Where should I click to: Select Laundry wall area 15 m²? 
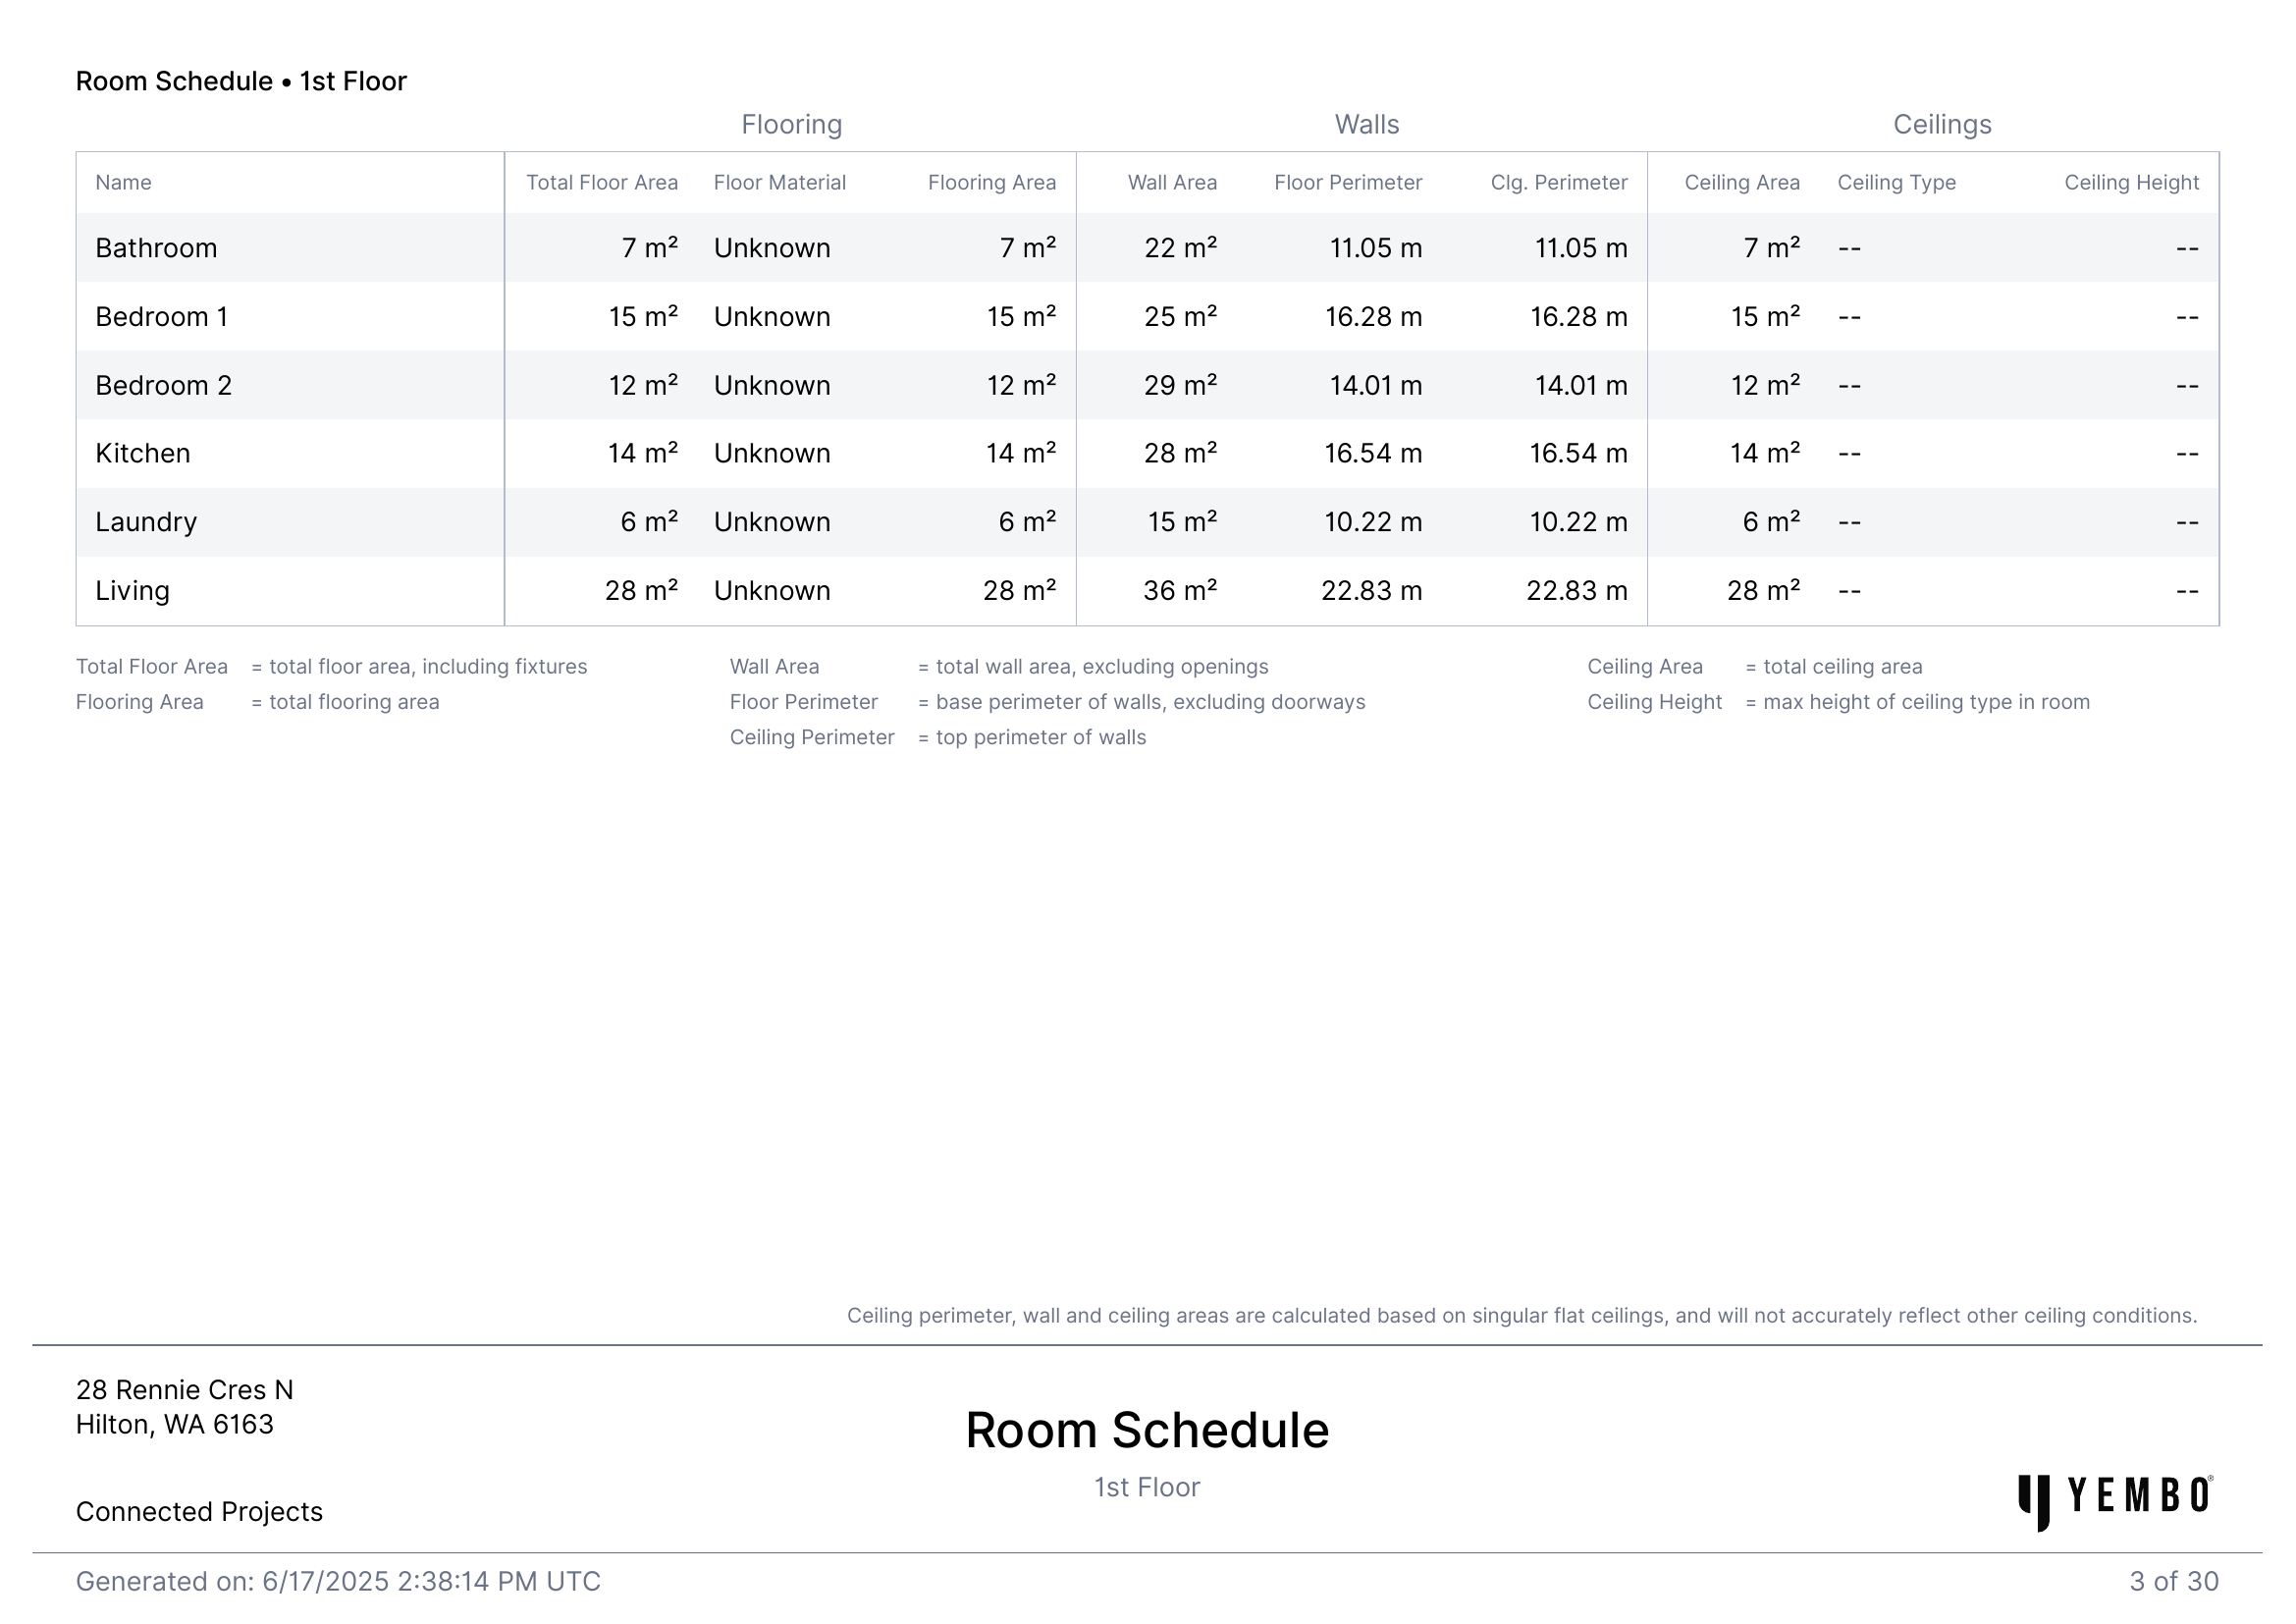click(1182, 522)
